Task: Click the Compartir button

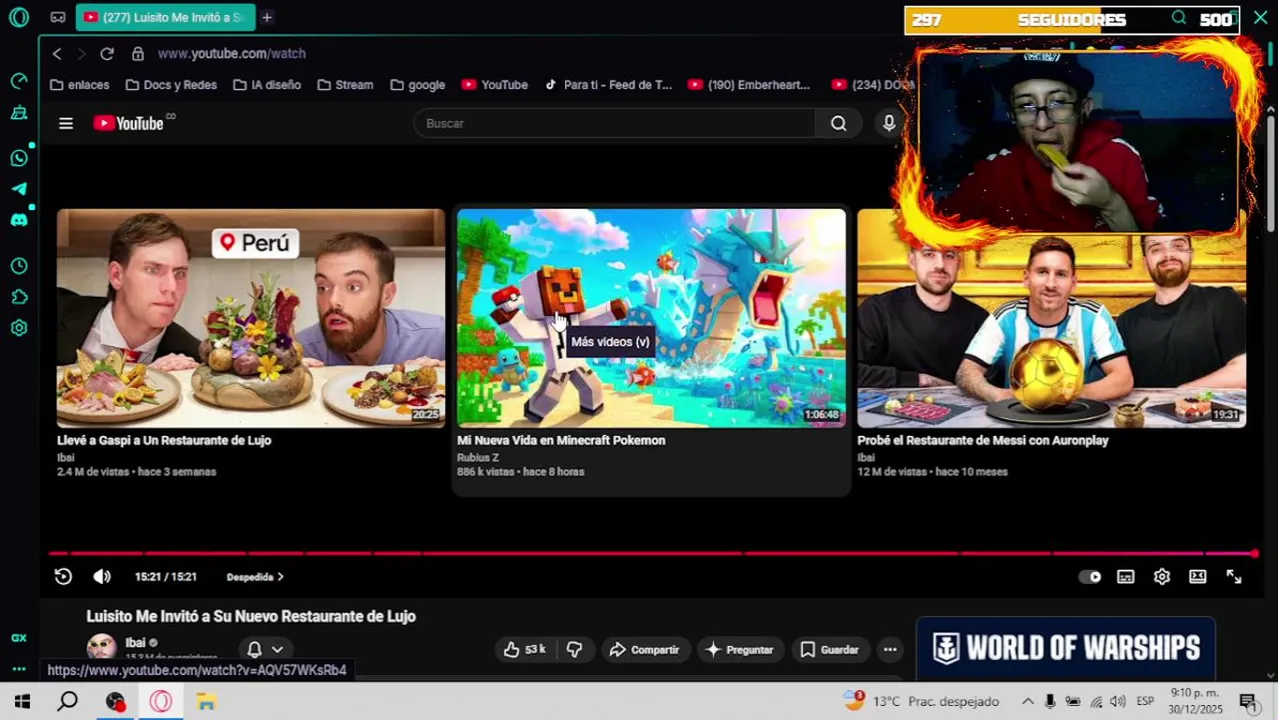Action: coord(644,650)
